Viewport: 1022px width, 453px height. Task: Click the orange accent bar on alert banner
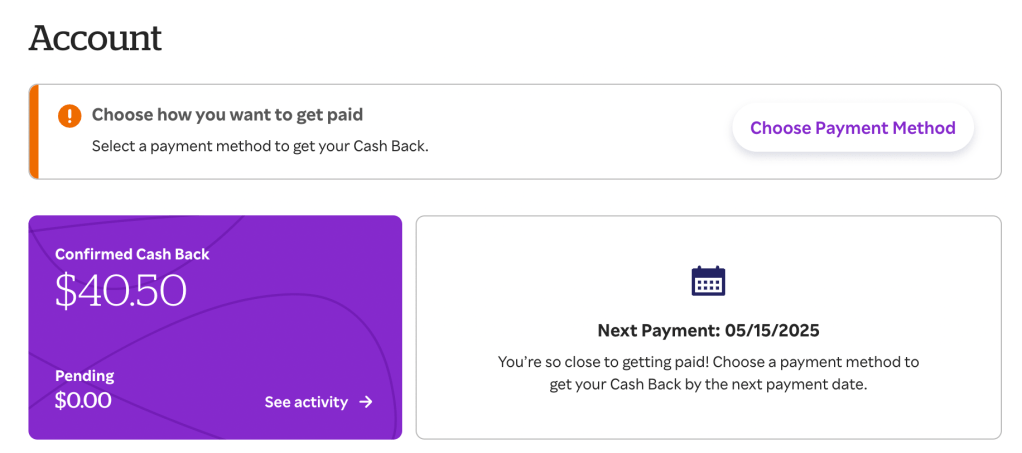[34, 131]
